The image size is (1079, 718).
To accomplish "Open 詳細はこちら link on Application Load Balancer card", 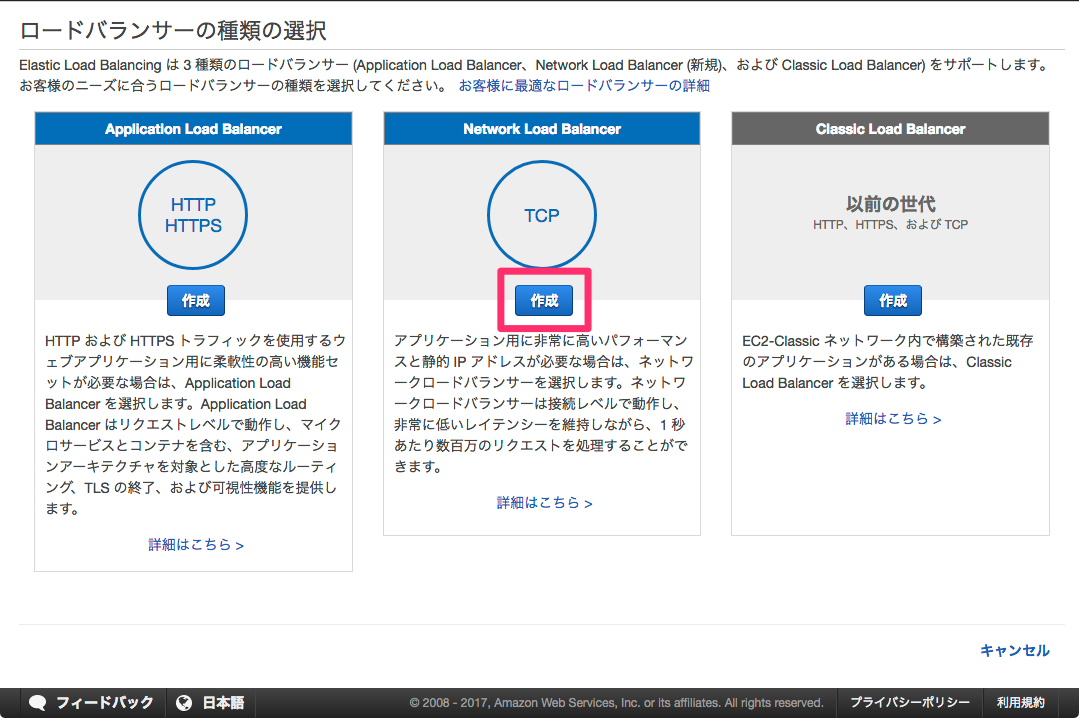I will coord(193,544).
